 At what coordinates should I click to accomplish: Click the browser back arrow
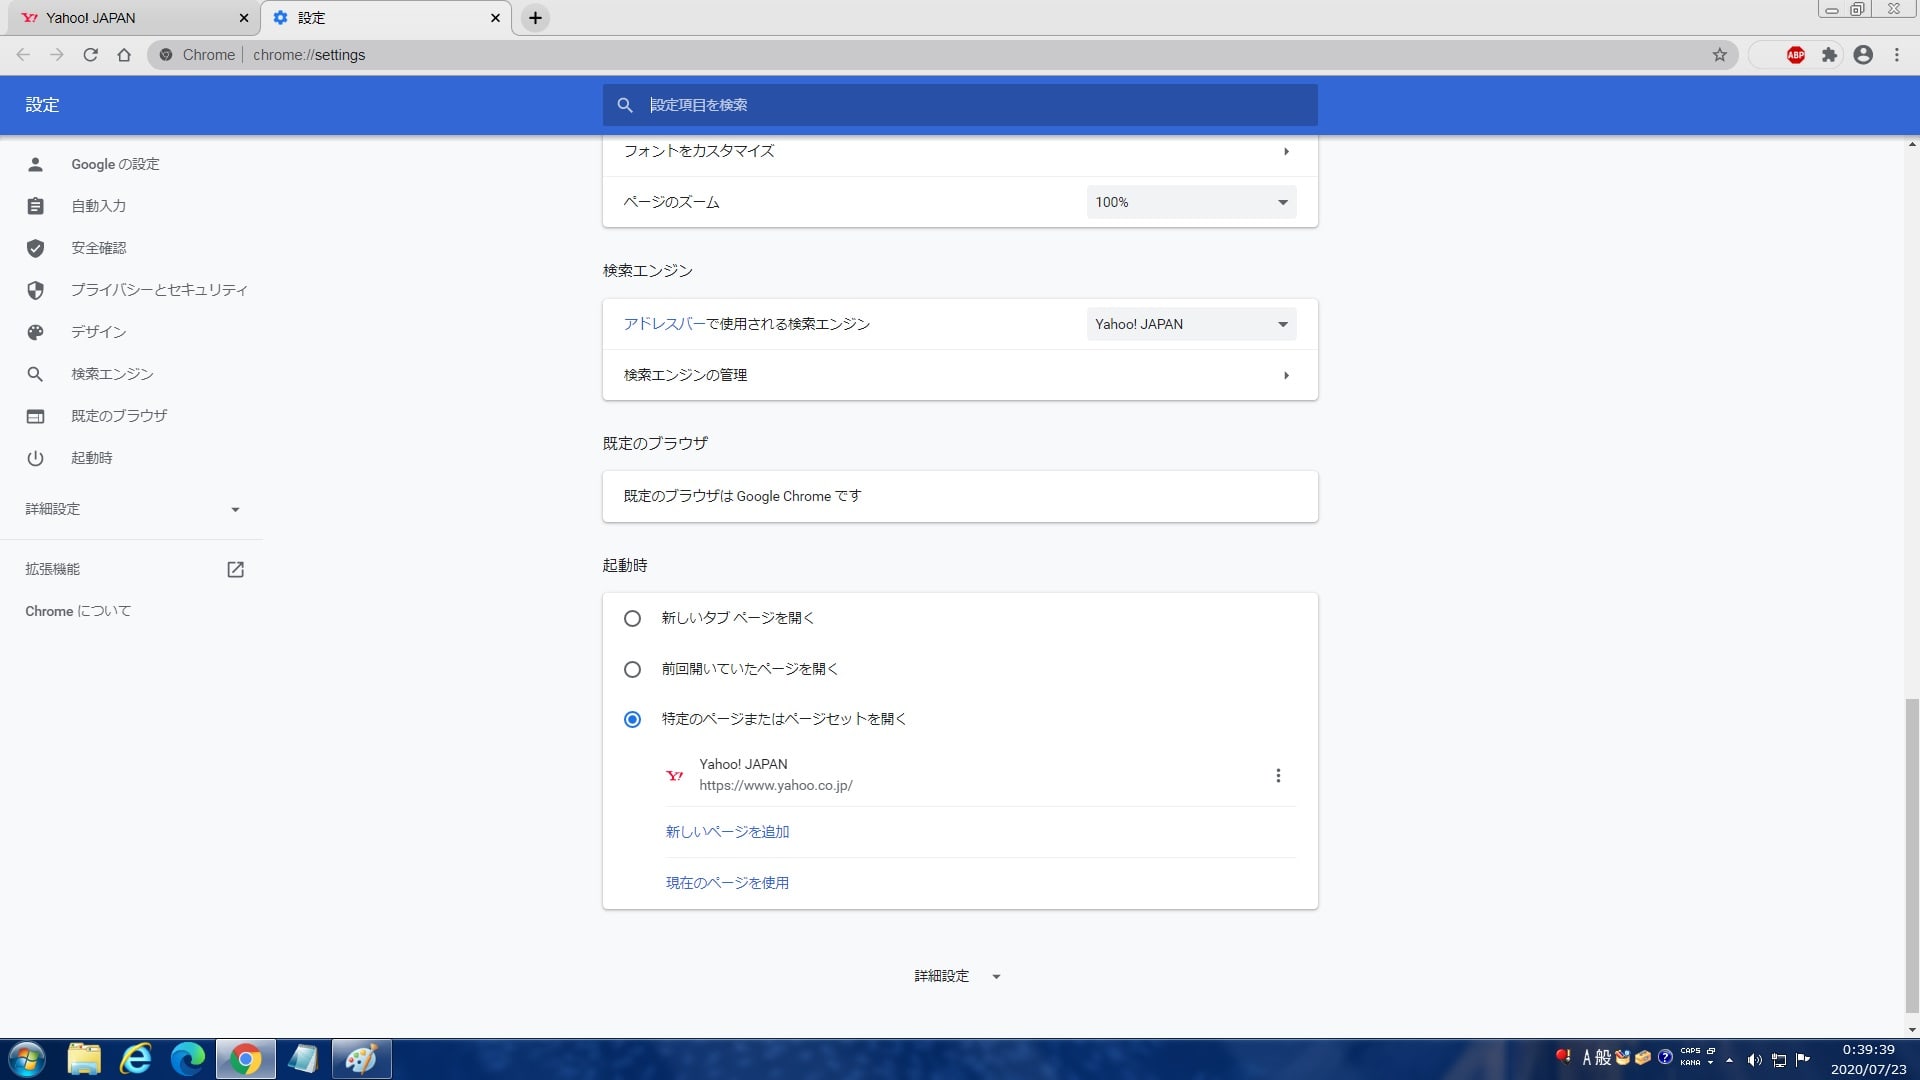click(22, 55)
